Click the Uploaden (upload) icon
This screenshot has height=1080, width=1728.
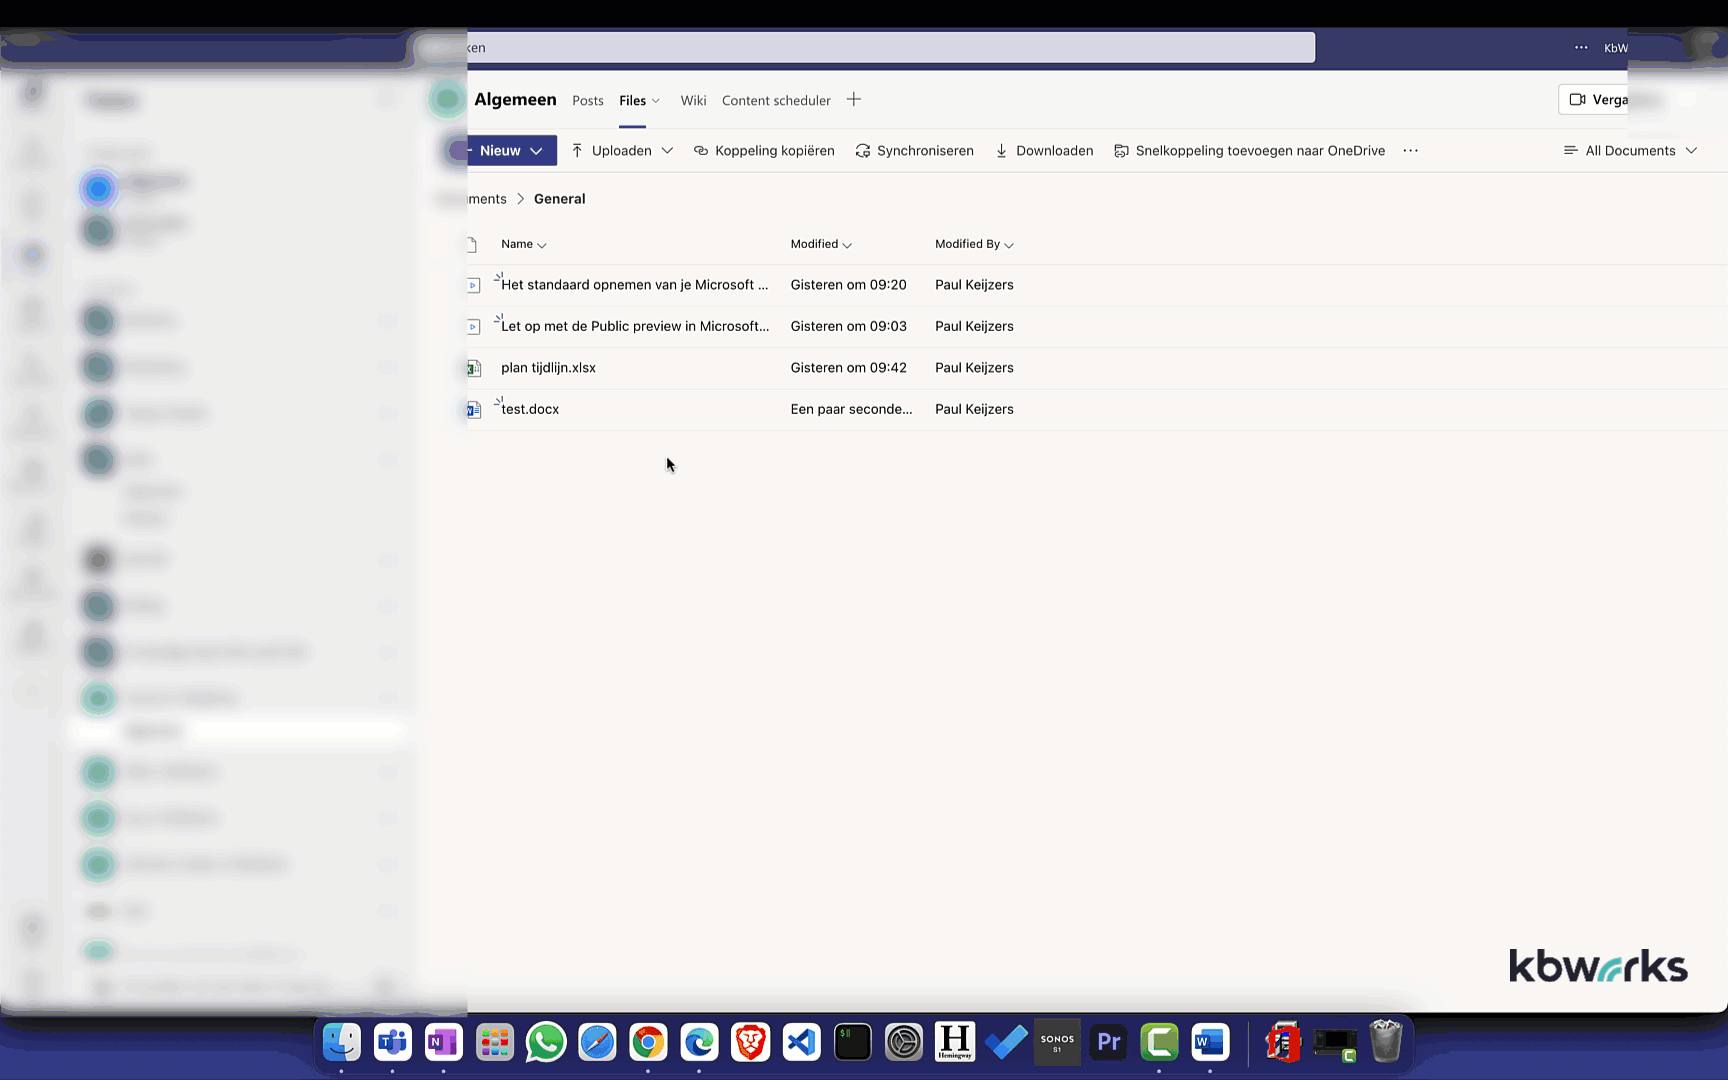(578, 150)
